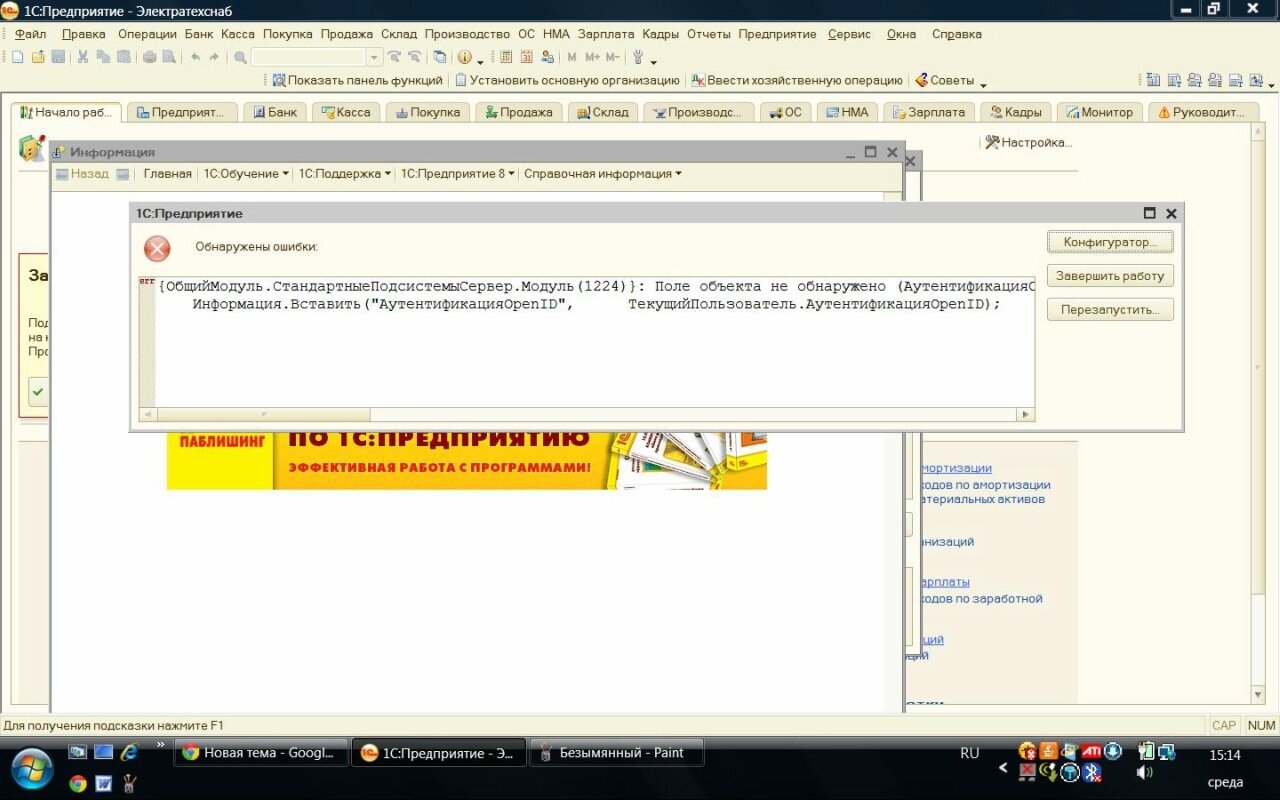
Task: Click the first icon in right toolbar group
Action: (1153, 80)
